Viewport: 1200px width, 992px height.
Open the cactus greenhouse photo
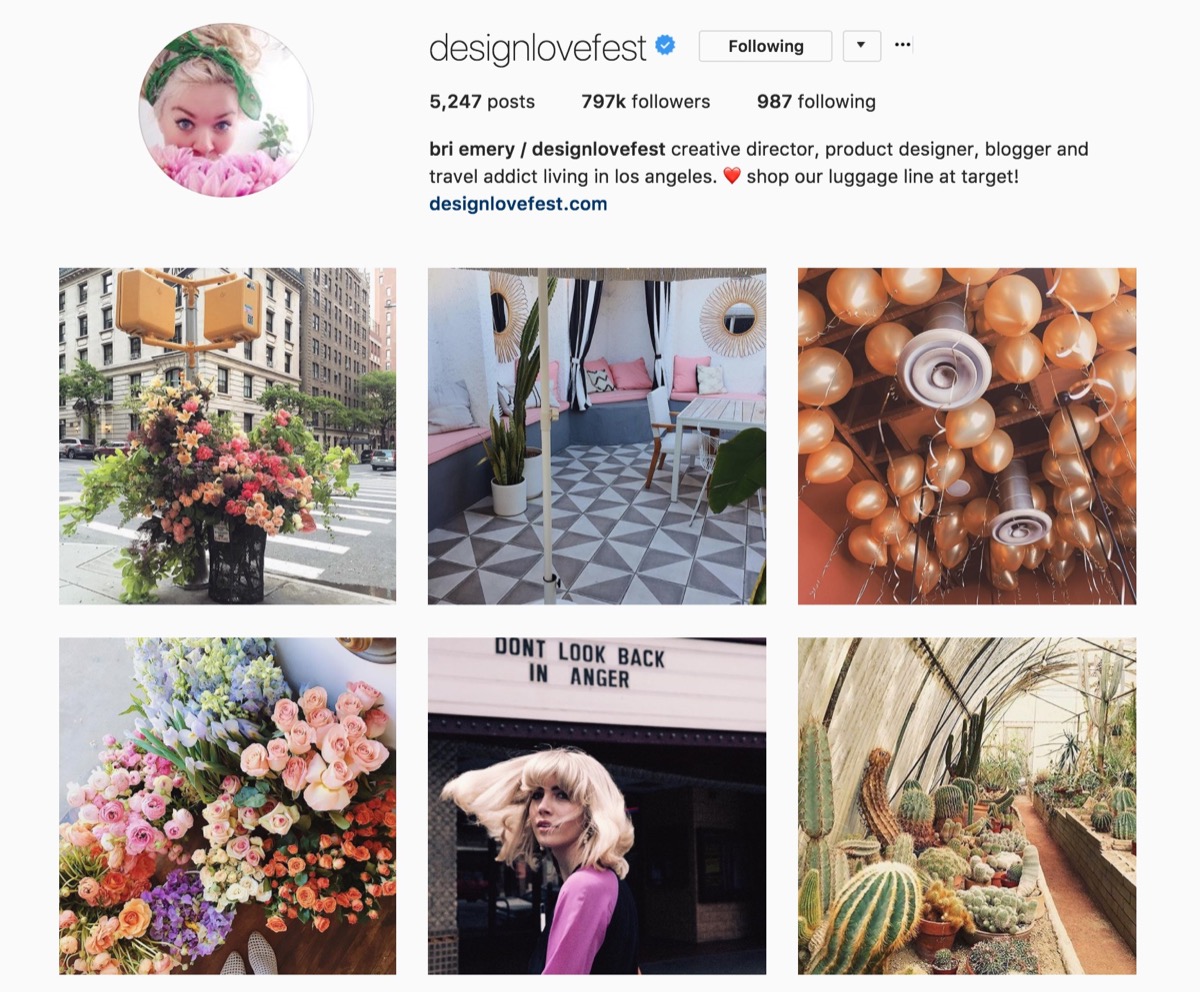(967, 806)
